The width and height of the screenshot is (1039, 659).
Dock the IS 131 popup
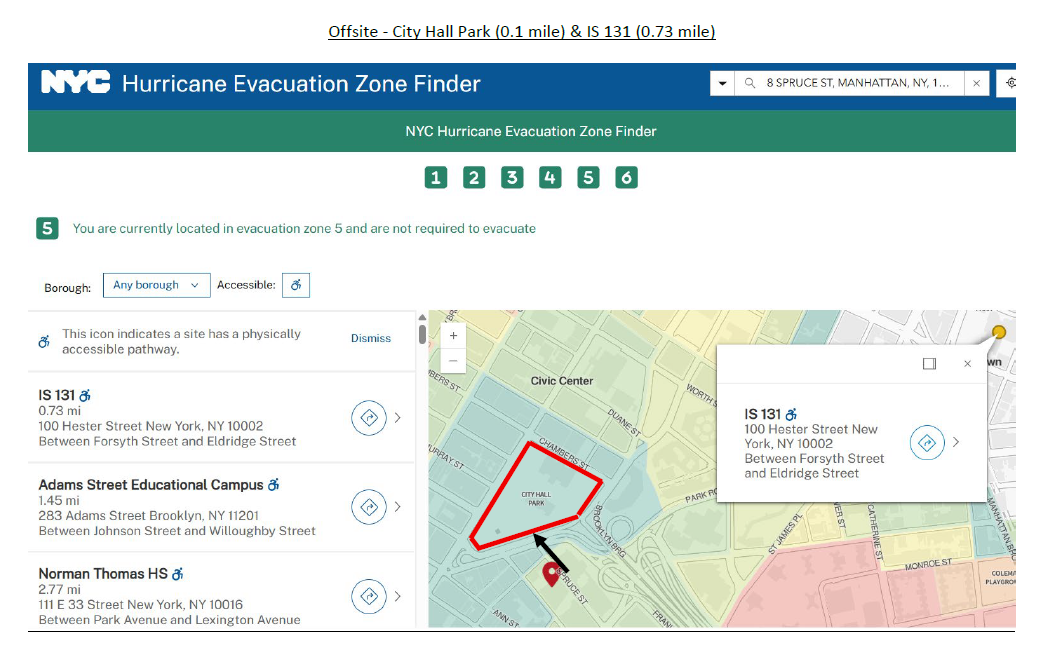(x=930, y=364)
